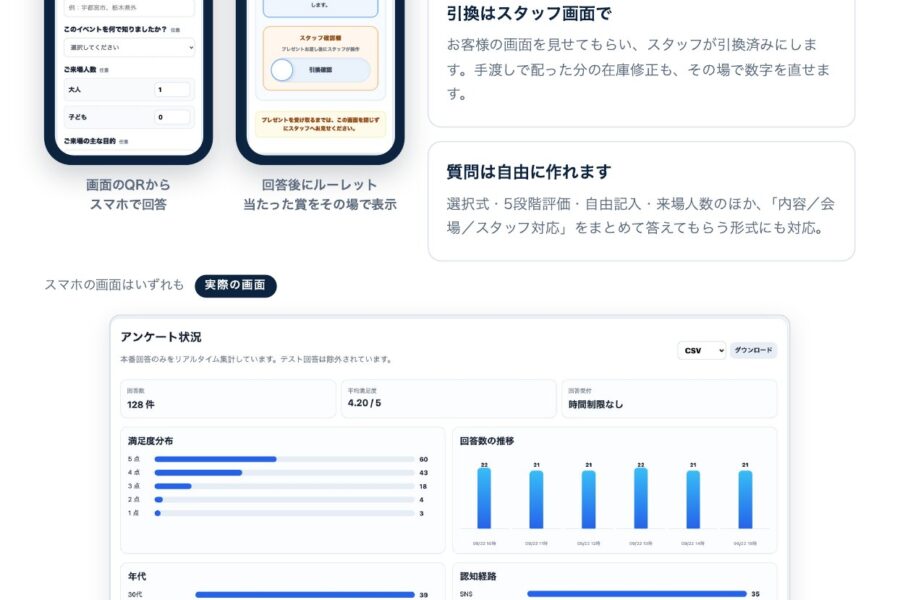Click the caption 回答後にルーレット

click(320, 185)
